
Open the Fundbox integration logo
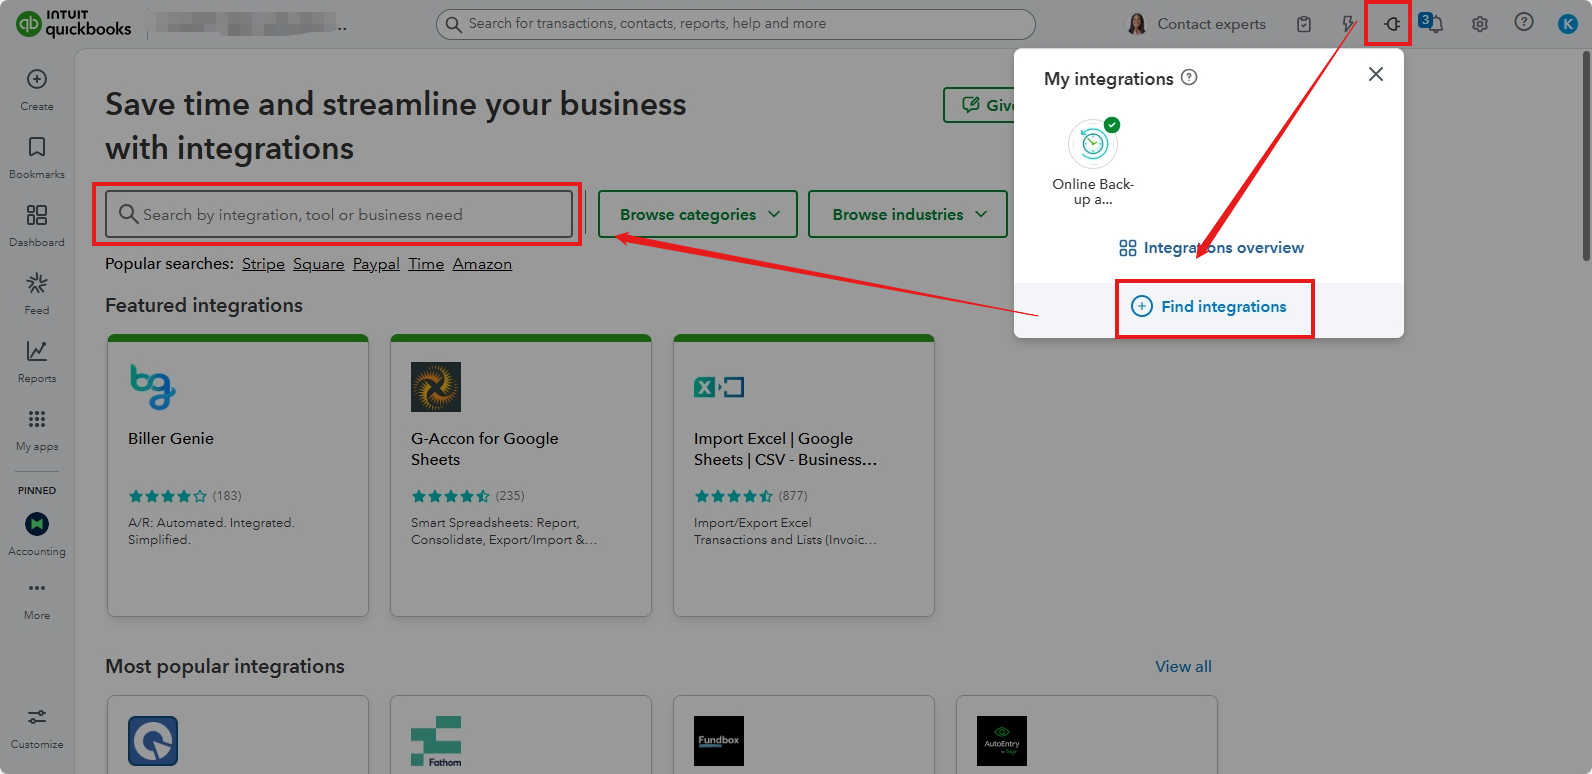719,741
